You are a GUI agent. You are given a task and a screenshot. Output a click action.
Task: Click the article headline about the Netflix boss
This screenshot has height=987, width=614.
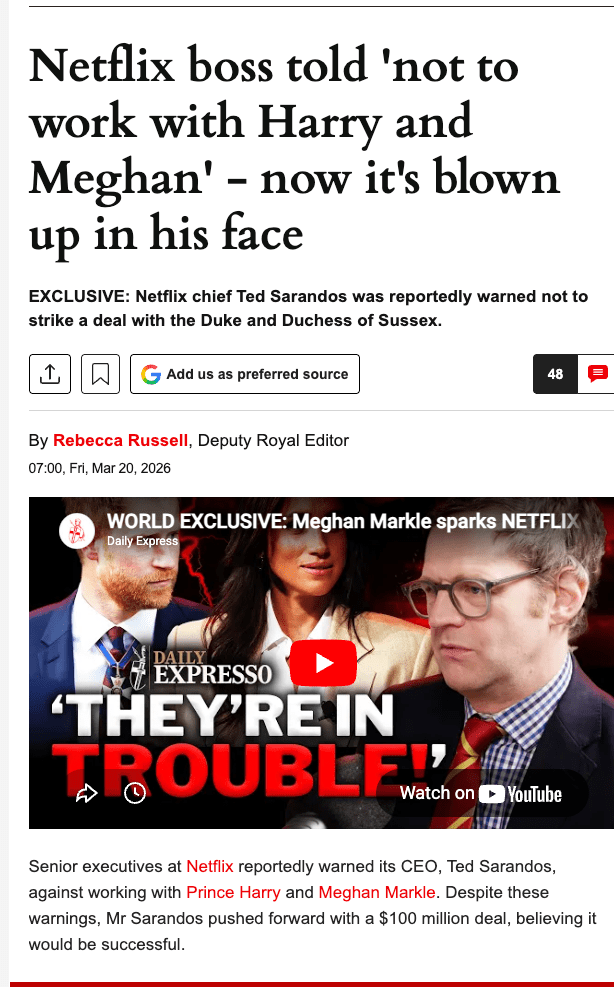294,150
